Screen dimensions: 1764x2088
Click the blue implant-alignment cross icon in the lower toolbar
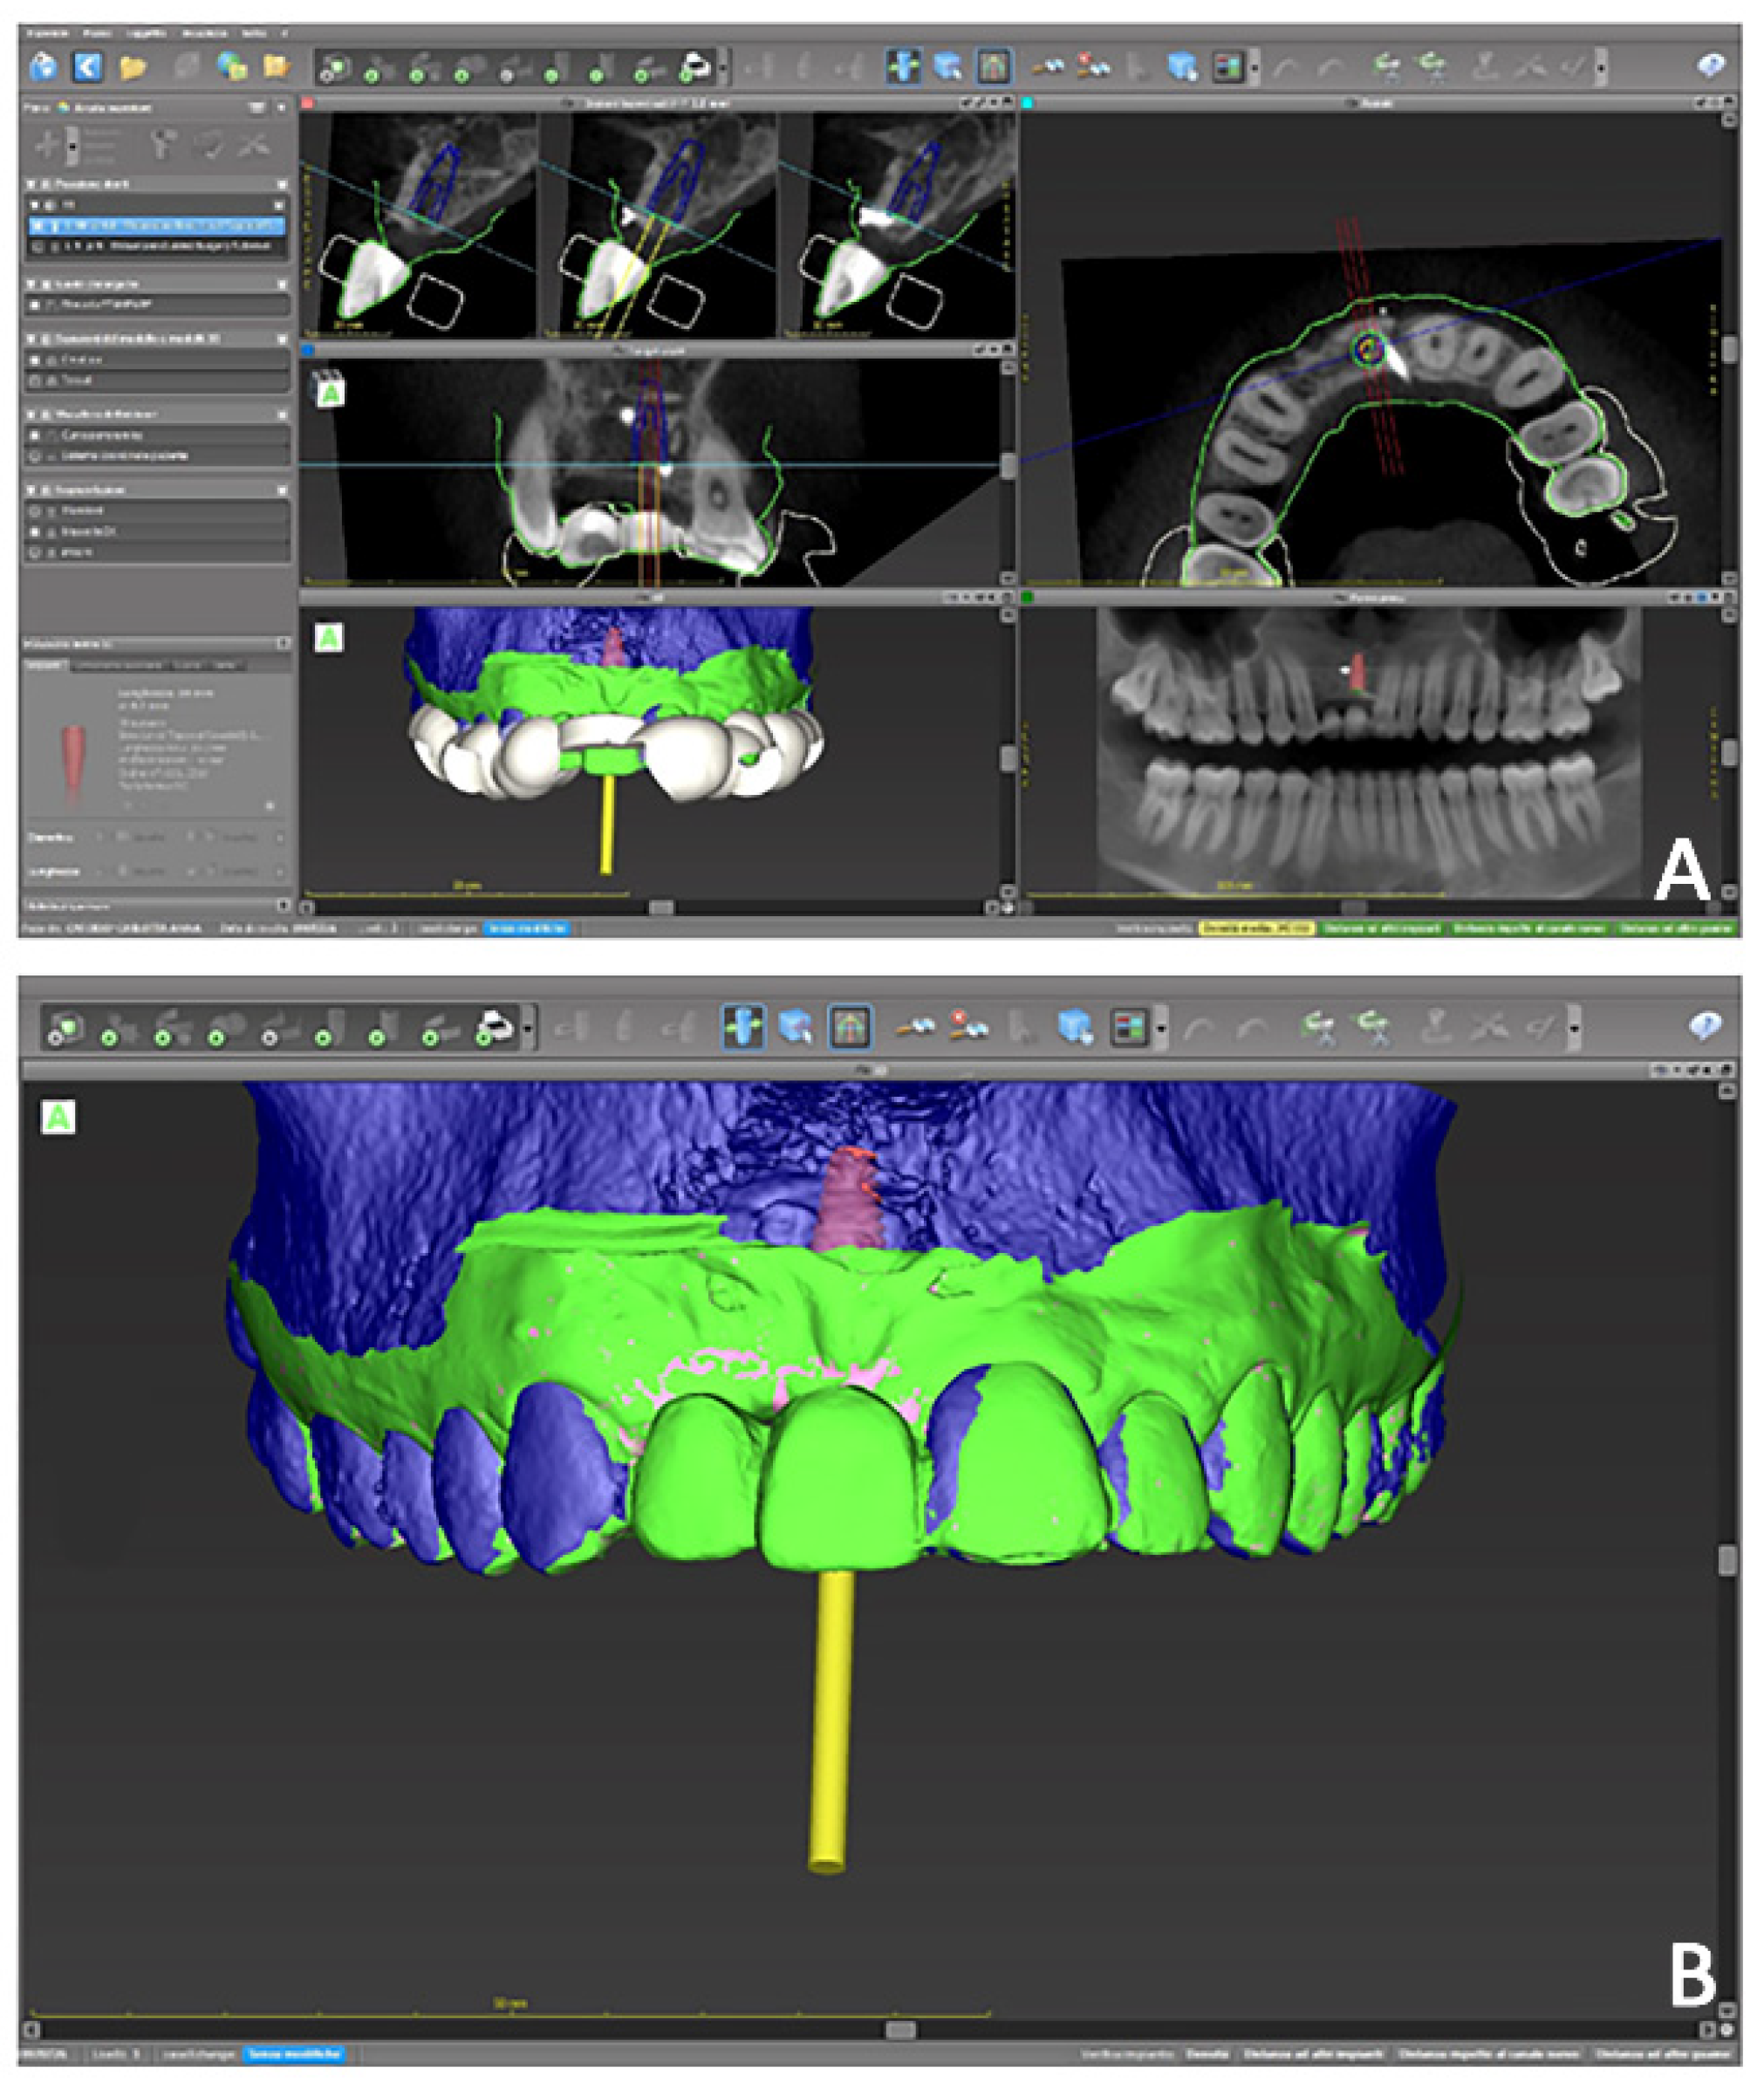point(743,1028)
